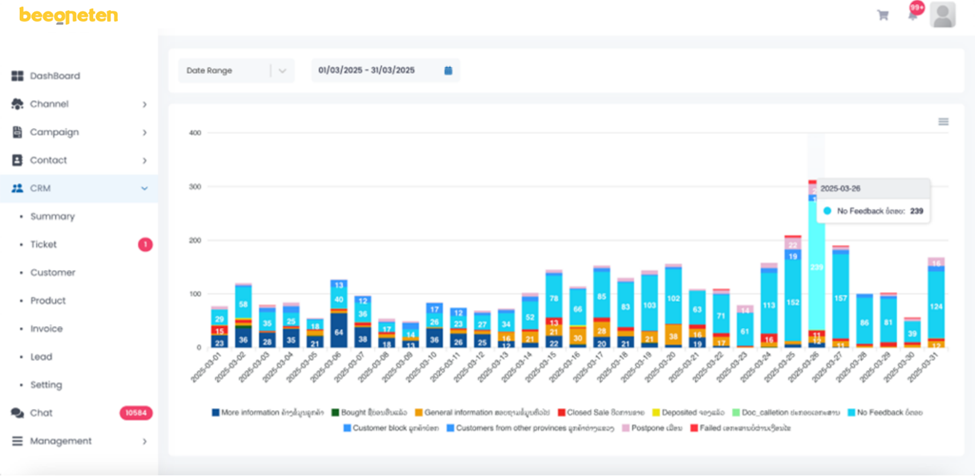Click the beeneten logo link
The width and height of the screenshot is (975, 476).
68,16
